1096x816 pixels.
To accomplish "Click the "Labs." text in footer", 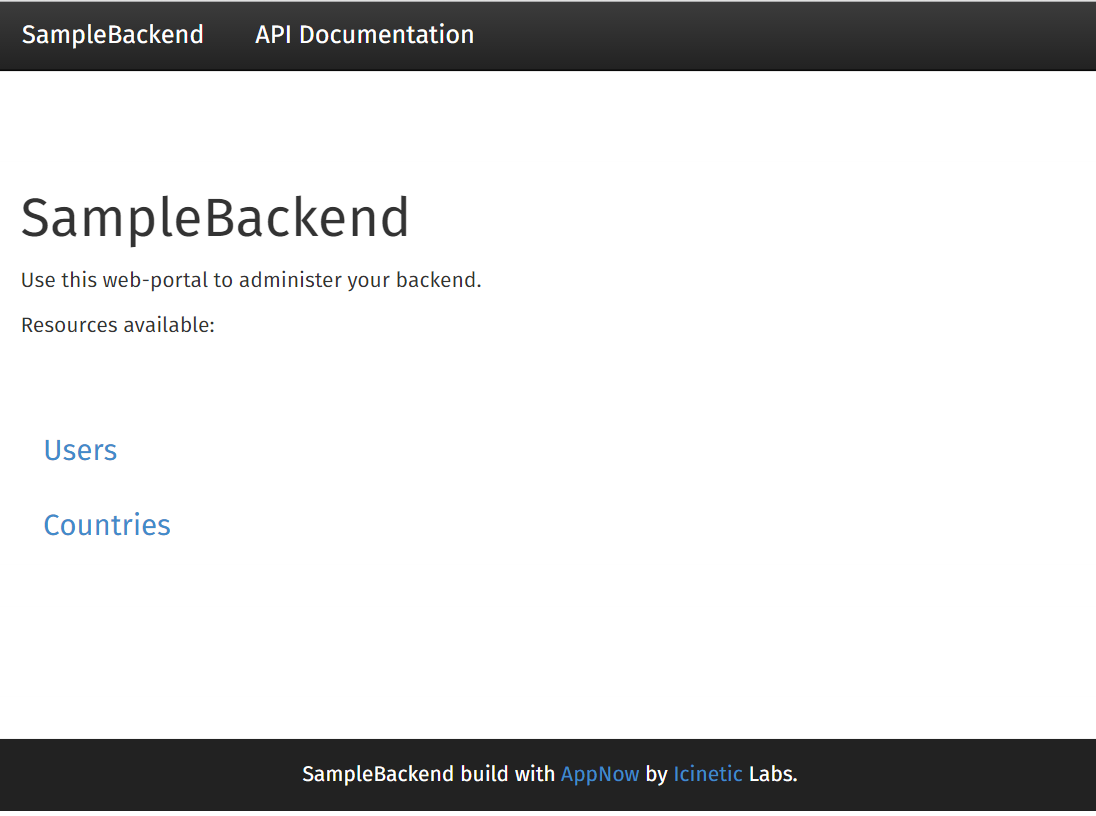I will [x=773, y=774].
